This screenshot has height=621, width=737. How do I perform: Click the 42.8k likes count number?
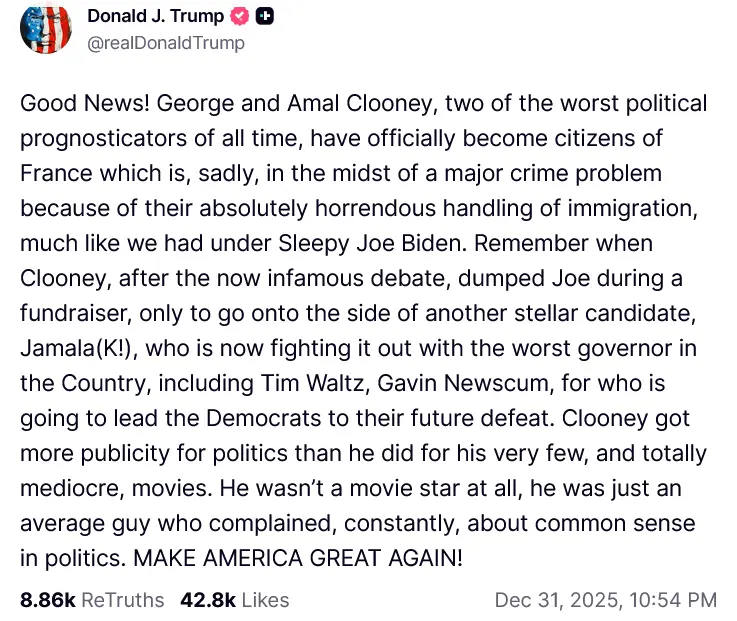[208, 600]
